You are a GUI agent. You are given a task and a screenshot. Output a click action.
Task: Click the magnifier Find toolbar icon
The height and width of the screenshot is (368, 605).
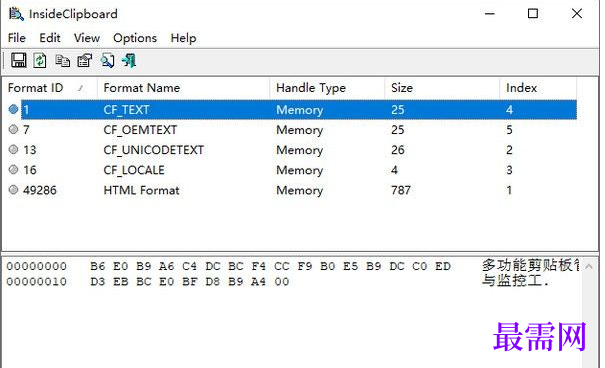tap(107, 61)
